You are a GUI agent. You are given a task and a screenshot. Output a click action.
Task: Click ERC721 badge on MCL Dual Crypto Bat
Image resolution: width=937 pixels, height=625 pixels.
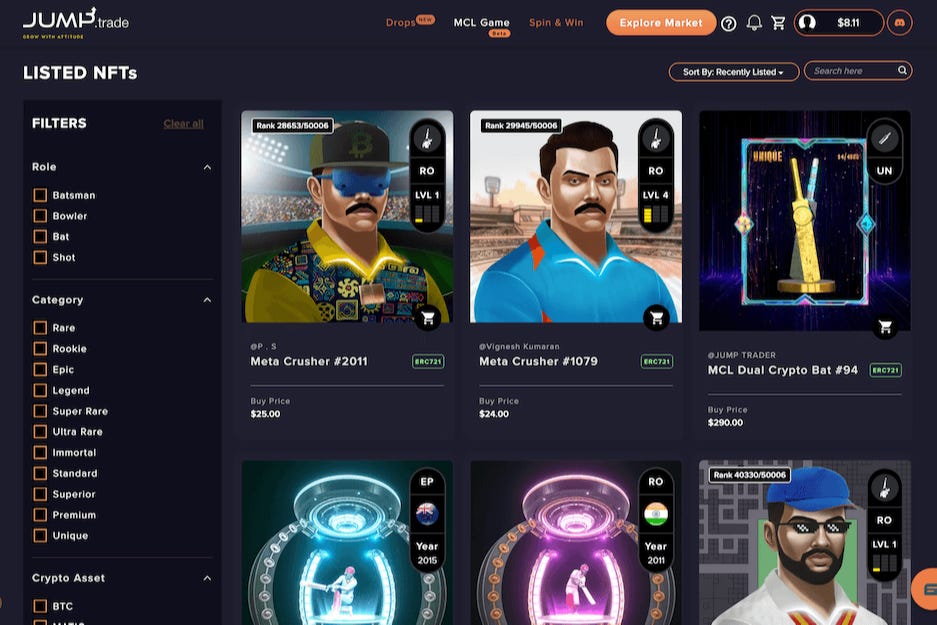click(x=886, y=370)
